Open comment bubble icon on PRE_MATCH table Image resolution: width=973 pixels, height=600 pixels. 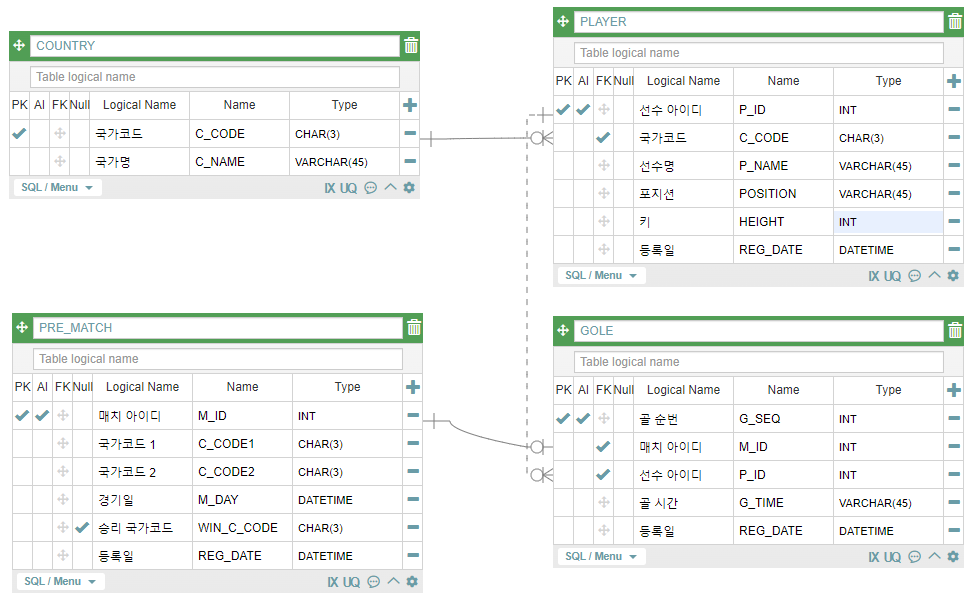coord(374,581)
